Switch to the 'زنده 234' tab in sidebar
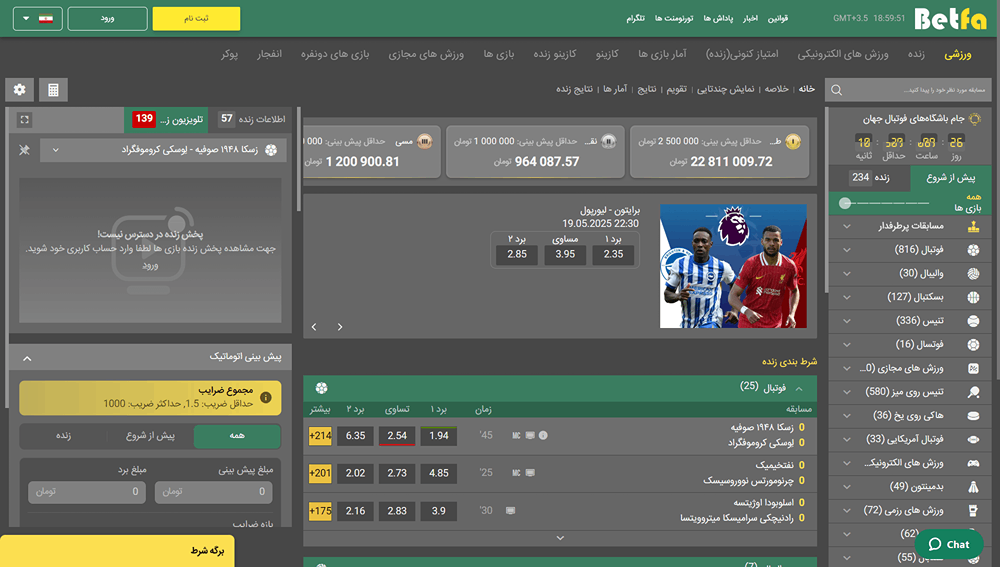 point(869,177)
